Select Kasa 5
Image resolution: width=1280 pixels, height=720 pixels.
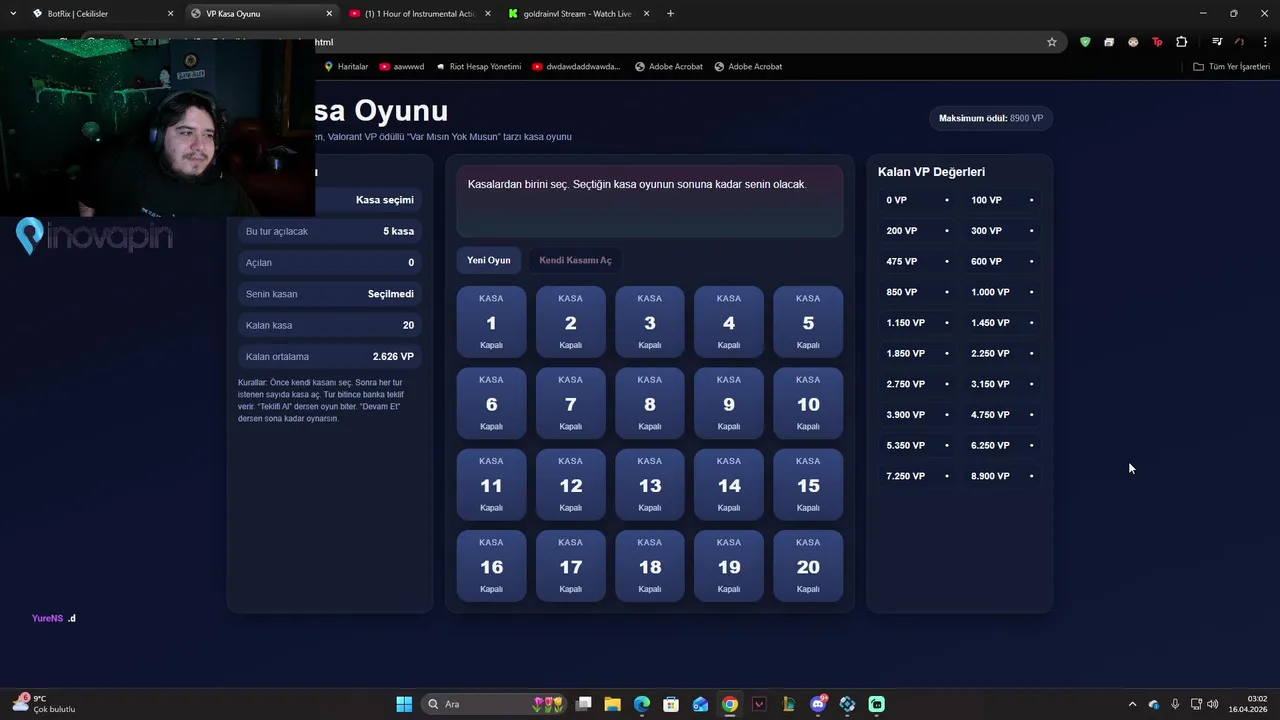point(808,321)
